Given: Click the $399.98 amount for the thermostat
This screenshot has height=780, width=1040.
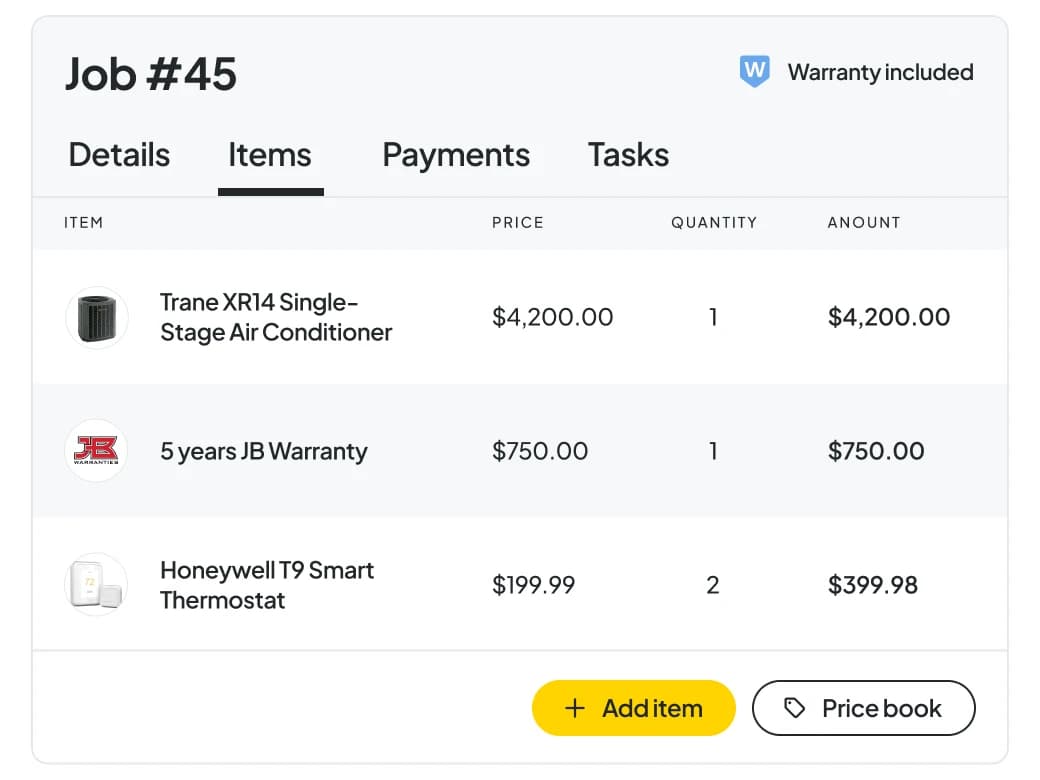Looking at the screenshot, I should point(873,585).
